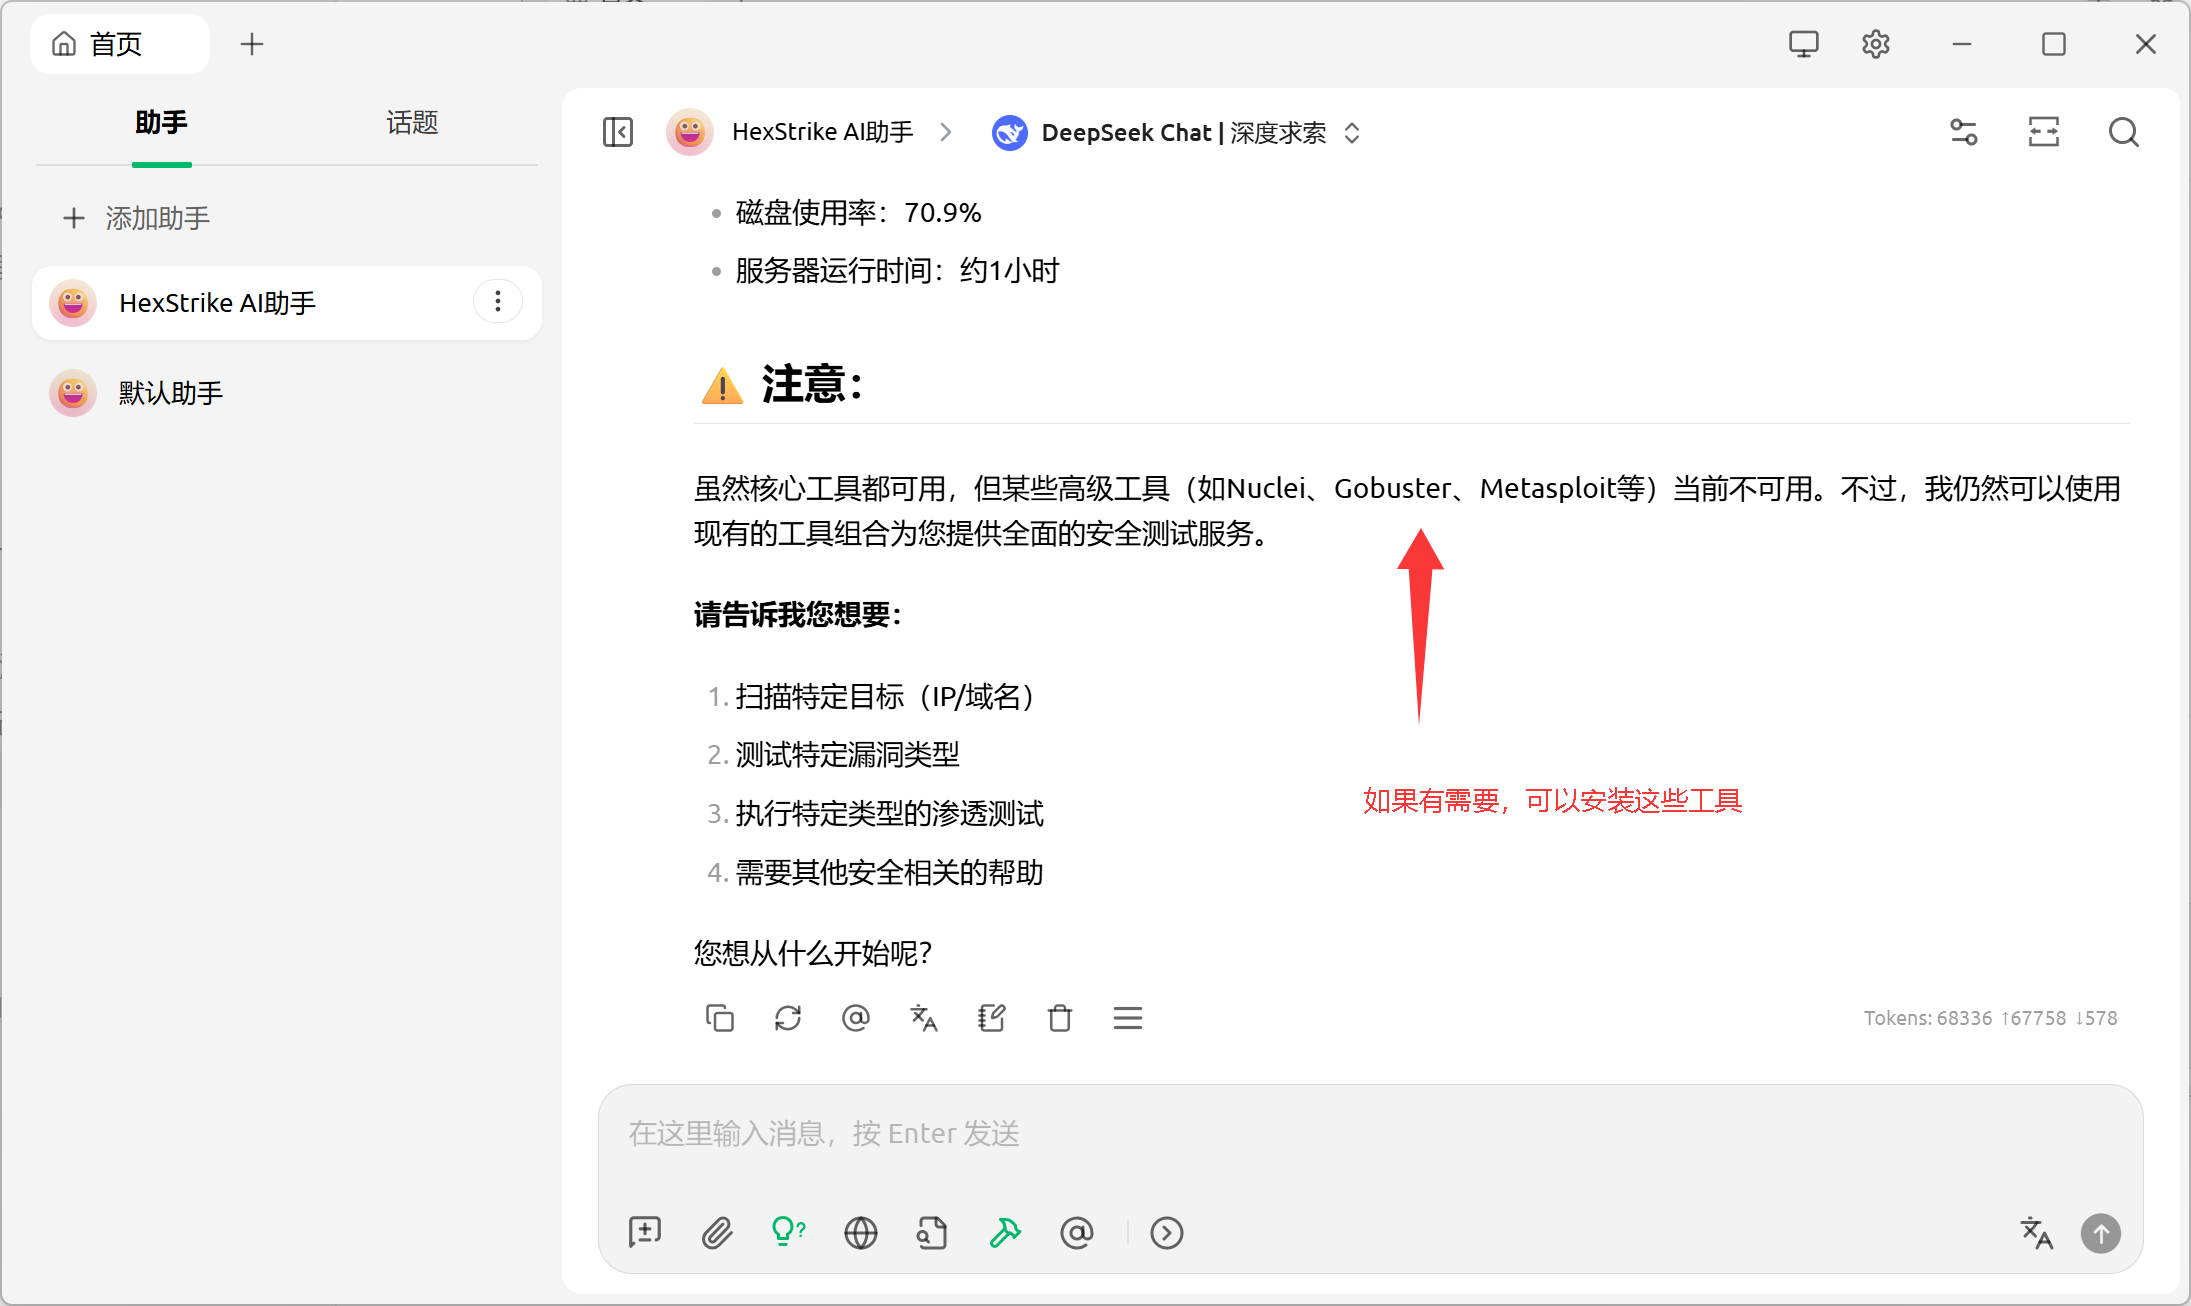Collapse the left sidebar panel

[617, 132]
